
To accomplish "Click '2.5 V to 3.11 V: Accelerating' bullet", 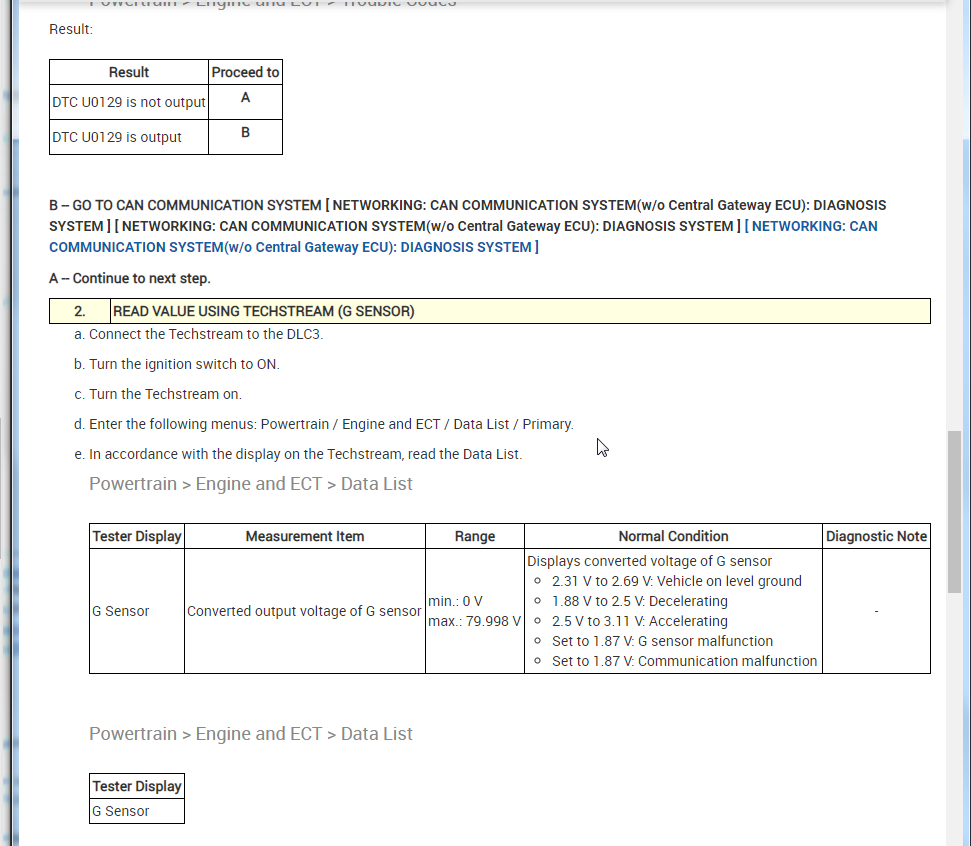I will 640,621.
